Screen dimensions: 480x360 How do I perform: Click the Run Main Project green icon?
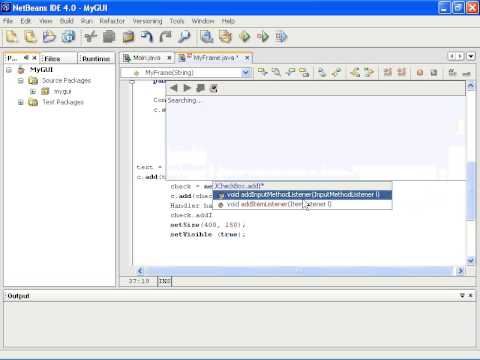[x=244, y=36]
